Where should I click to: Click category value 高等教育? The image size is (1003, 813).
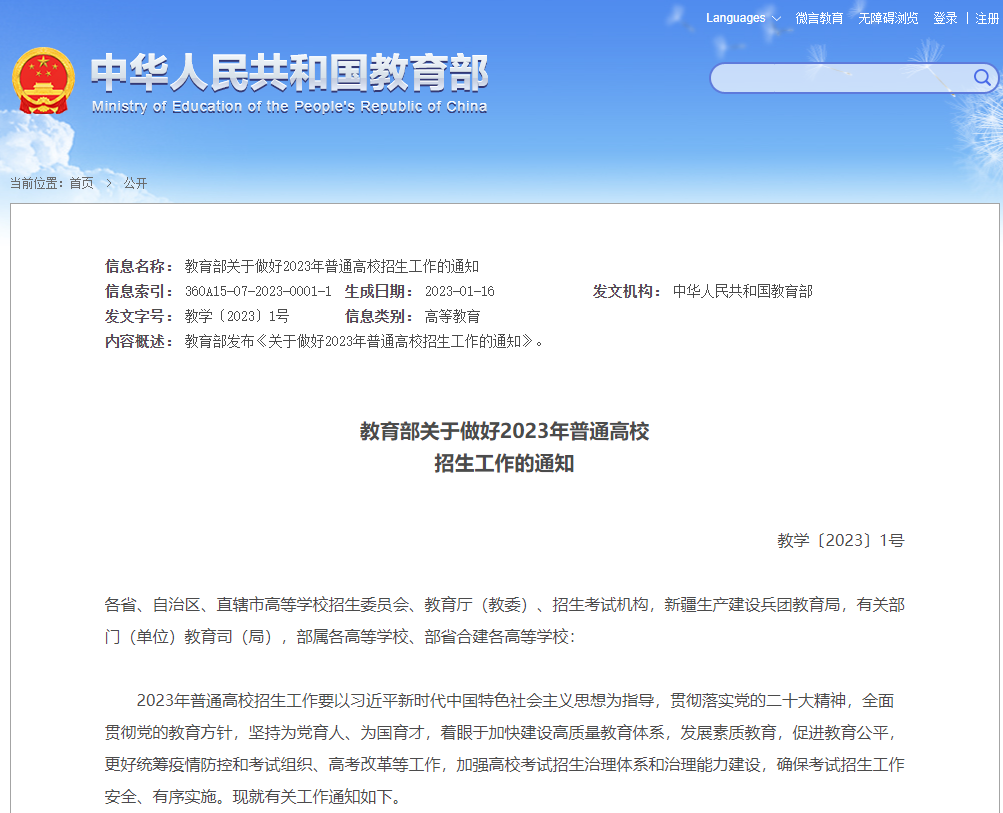452,317
